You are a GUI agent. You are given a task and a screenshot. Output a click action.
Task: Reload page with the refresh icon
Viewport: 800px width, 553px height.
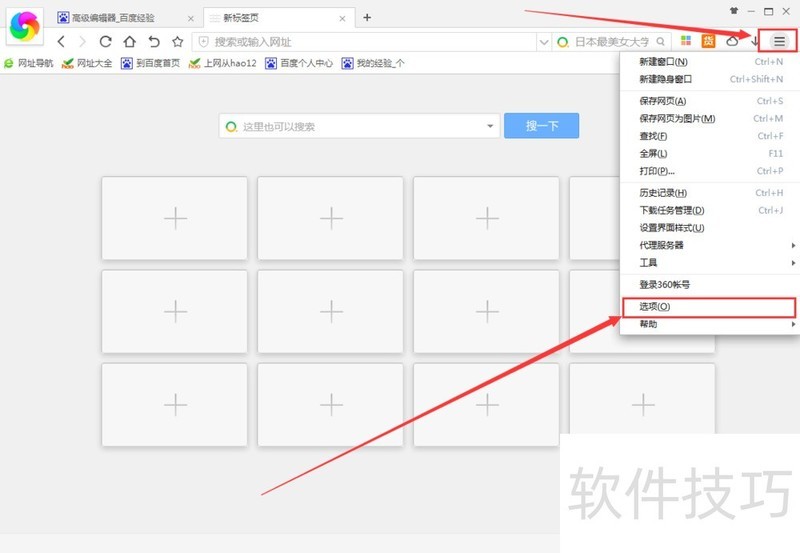(105, 42)
